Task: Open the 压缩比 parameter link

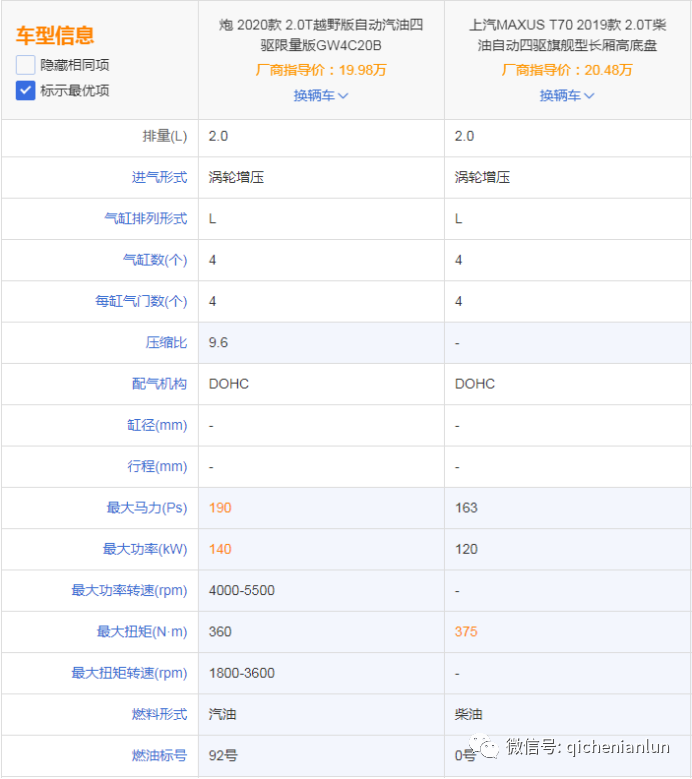Action: [x=166, y=342]
